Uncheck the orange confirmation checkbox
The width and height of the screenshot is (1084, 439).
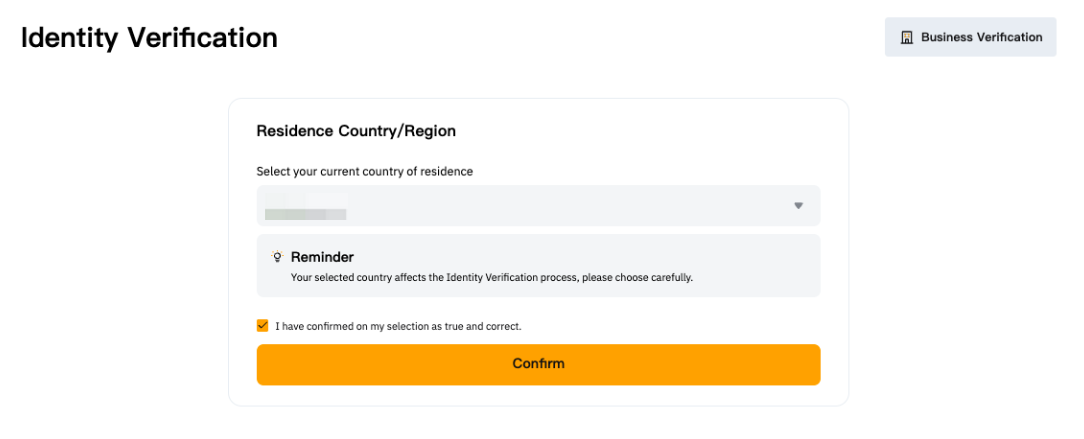coord(263,326)
